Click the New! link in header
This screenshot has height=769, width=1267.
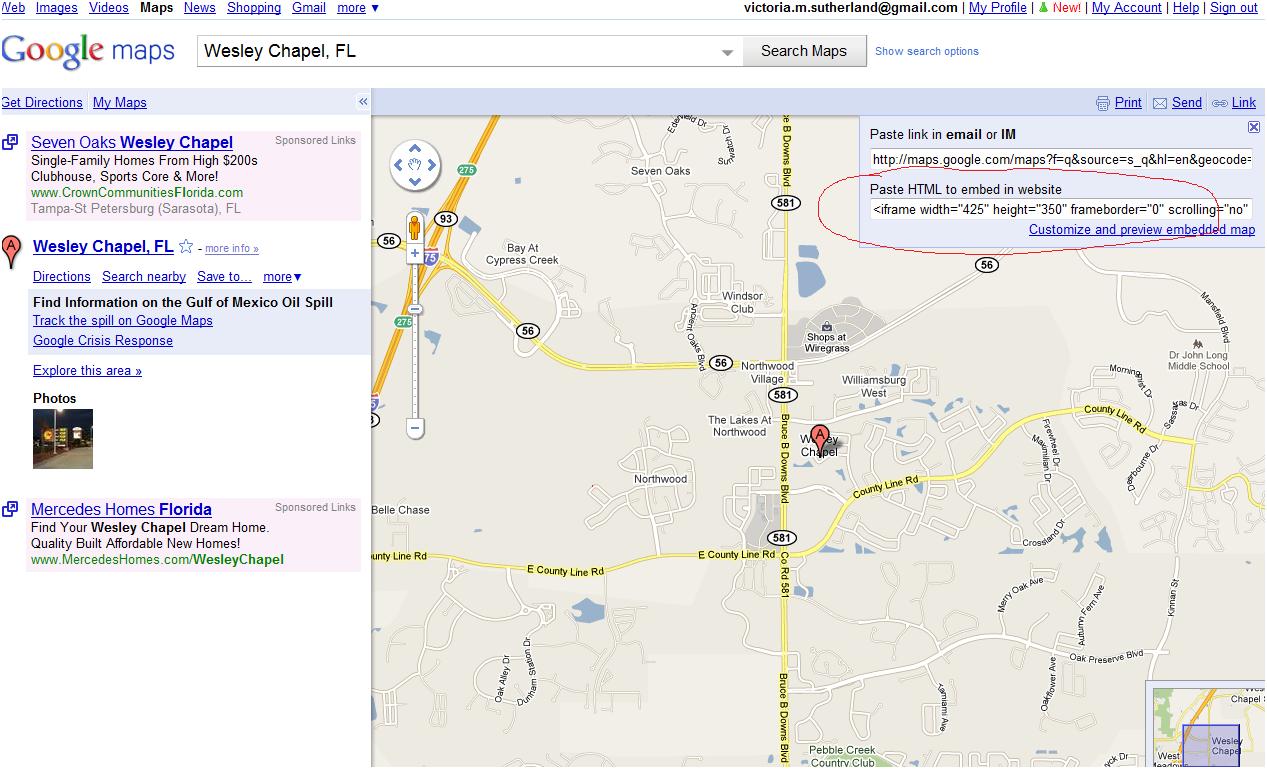pyautogui.click(x=1066, y=8)
